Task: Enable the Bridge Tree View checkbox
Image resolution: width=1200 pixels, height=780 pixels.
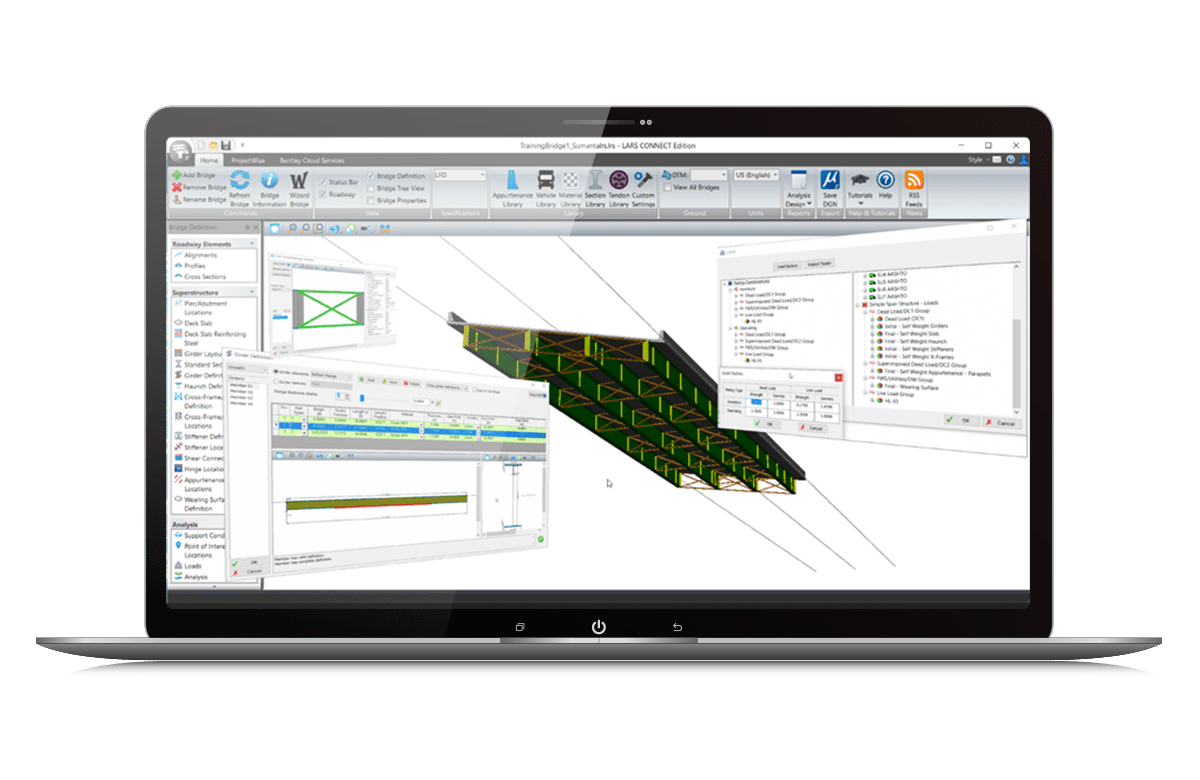Action: coord(370,187)
